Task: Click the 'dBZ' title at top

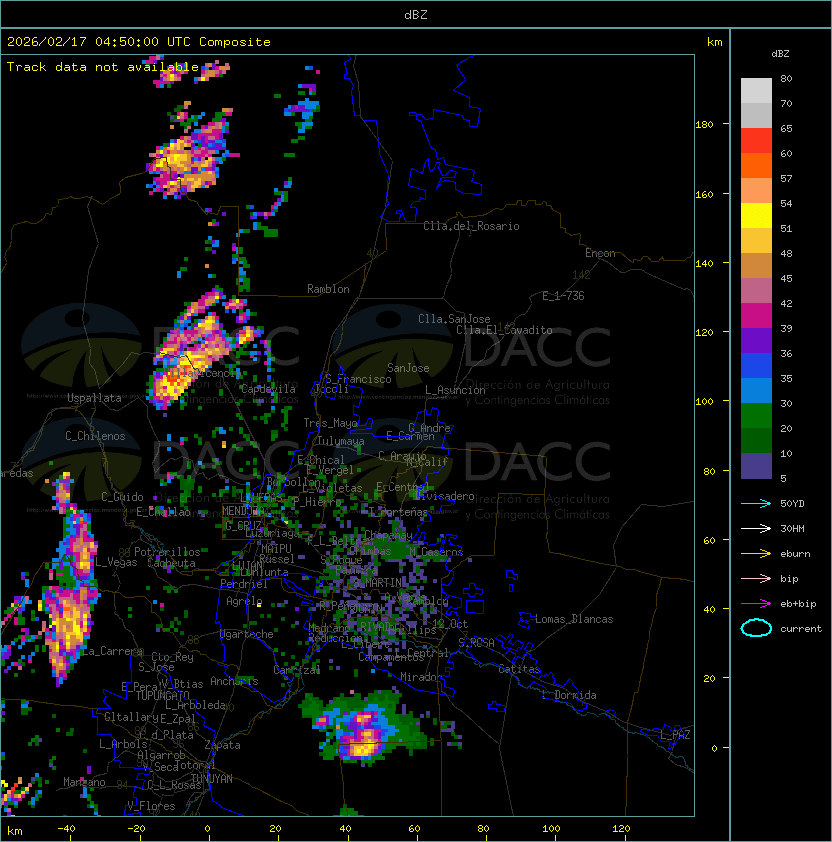Action: point(416,15)
